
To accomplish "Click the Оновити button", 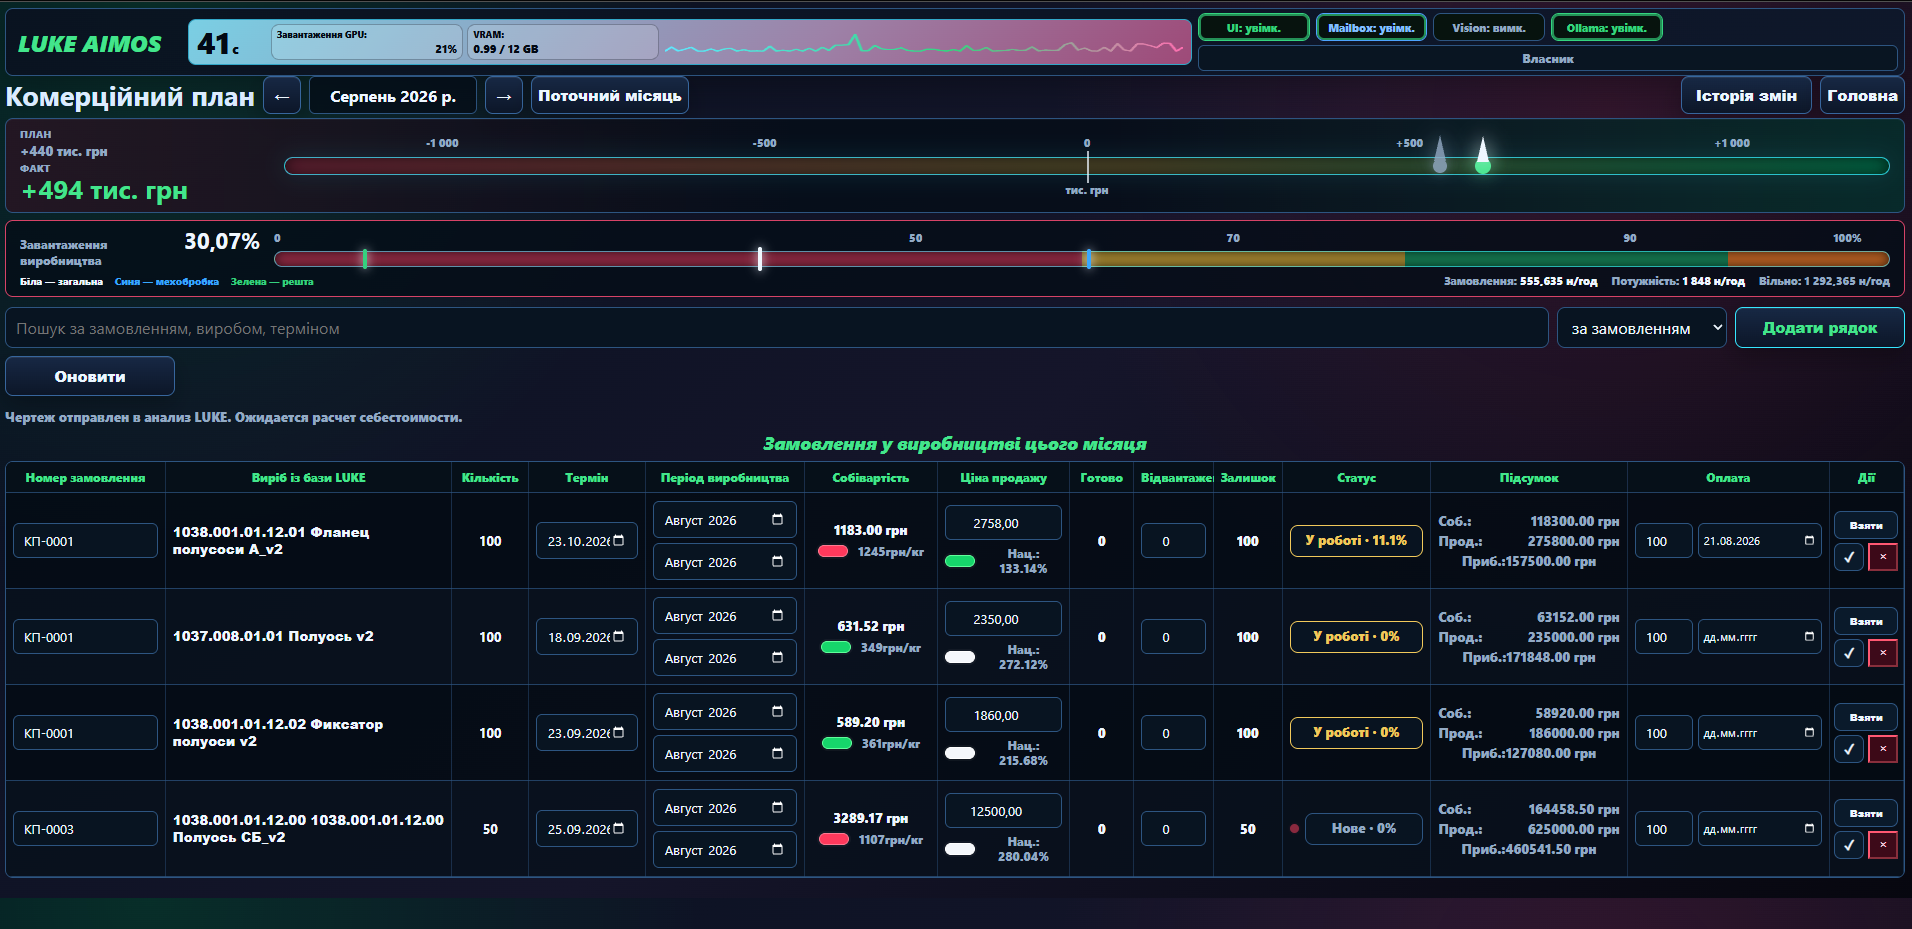I will click(90, 376).
